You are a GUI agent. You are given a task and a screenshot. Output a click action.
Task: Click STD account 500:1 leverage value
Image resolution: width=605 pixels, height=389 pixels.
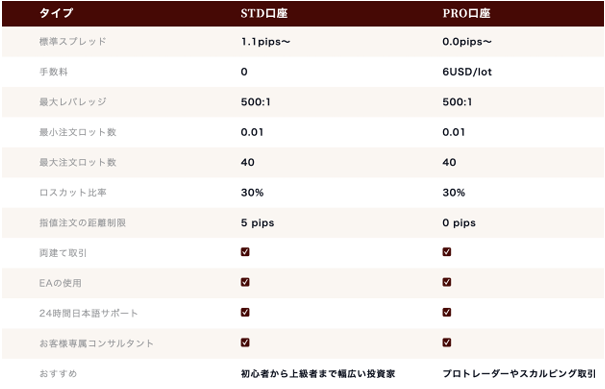[x=255, y=102]
